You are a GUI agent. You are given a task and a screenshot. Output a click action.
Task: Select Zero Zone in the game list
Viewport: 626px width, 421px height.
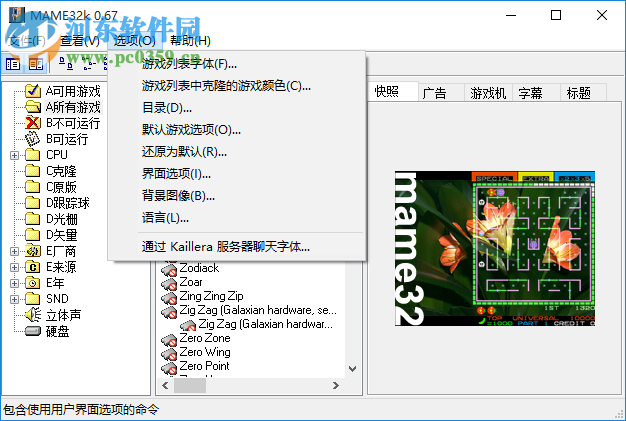coord(205,338)
